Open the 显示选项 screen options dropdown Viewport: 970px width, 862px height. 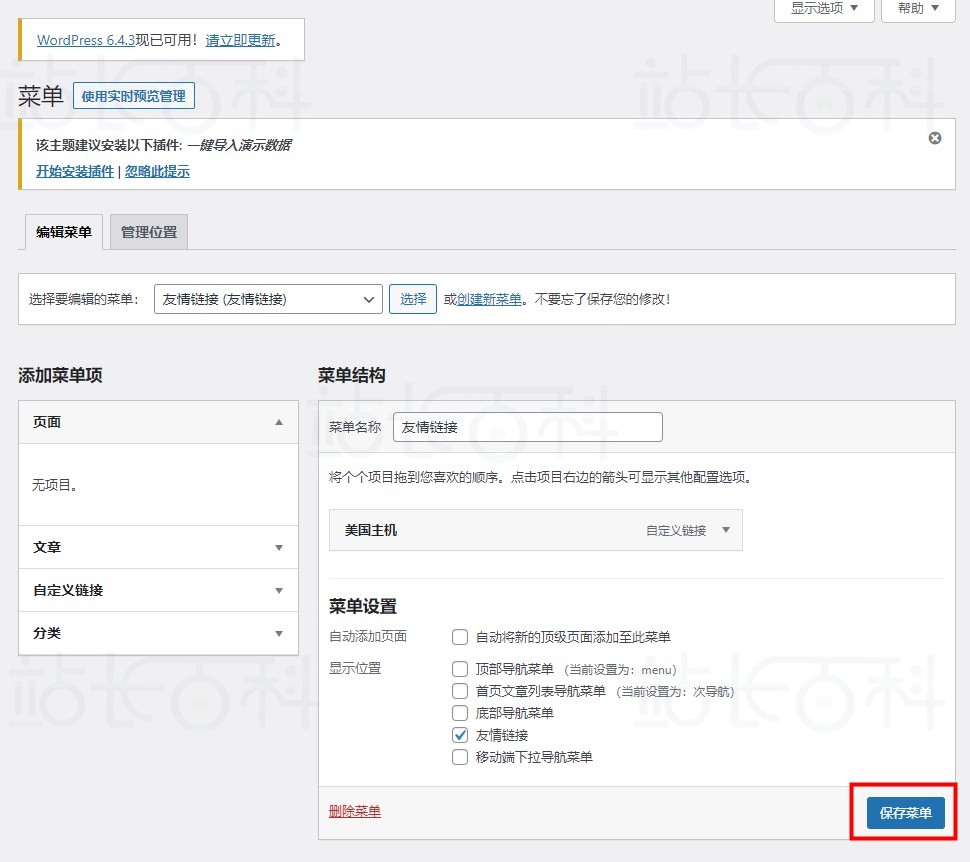pos(824,9)
